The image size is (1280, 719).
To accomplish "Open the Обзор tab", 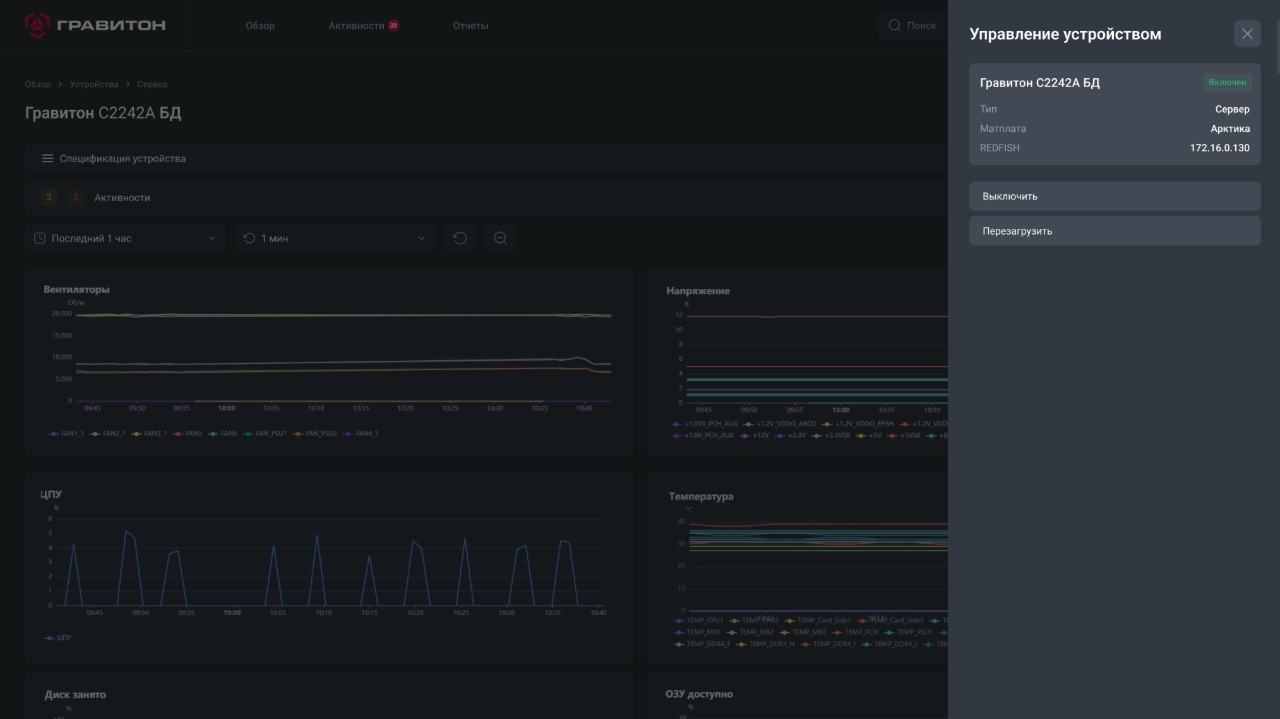I will (x=260, y=26).
